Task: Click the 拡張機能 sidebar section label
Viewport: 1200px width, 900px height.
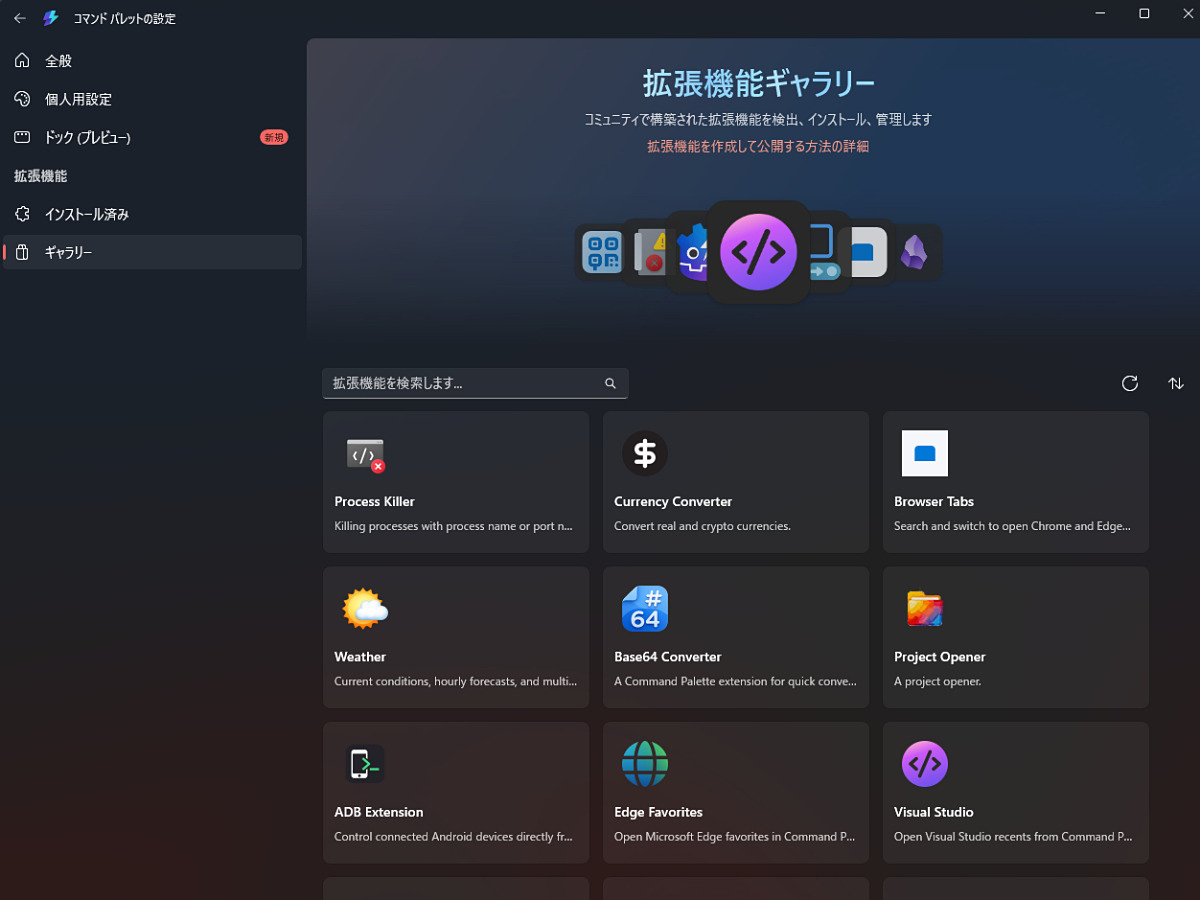Action: click(41, 176)
